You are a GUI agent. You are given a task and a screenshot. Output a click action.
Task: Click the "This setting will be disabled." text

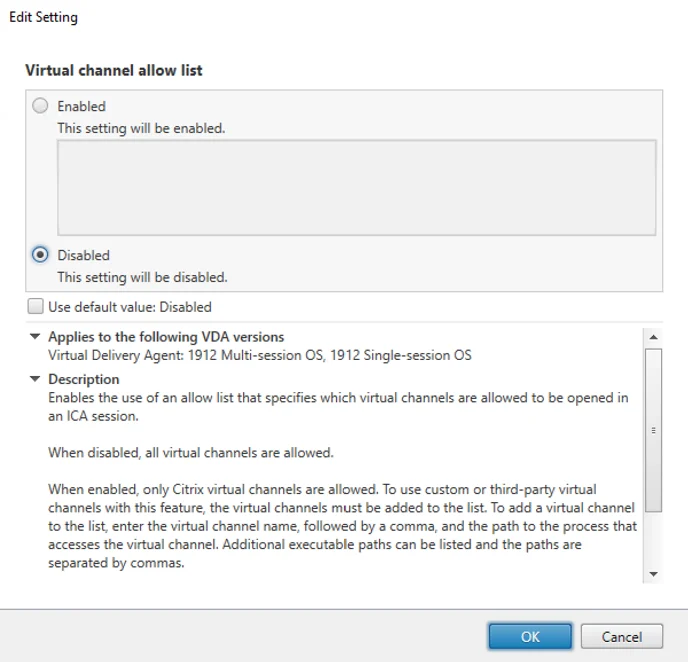(142, 277)
